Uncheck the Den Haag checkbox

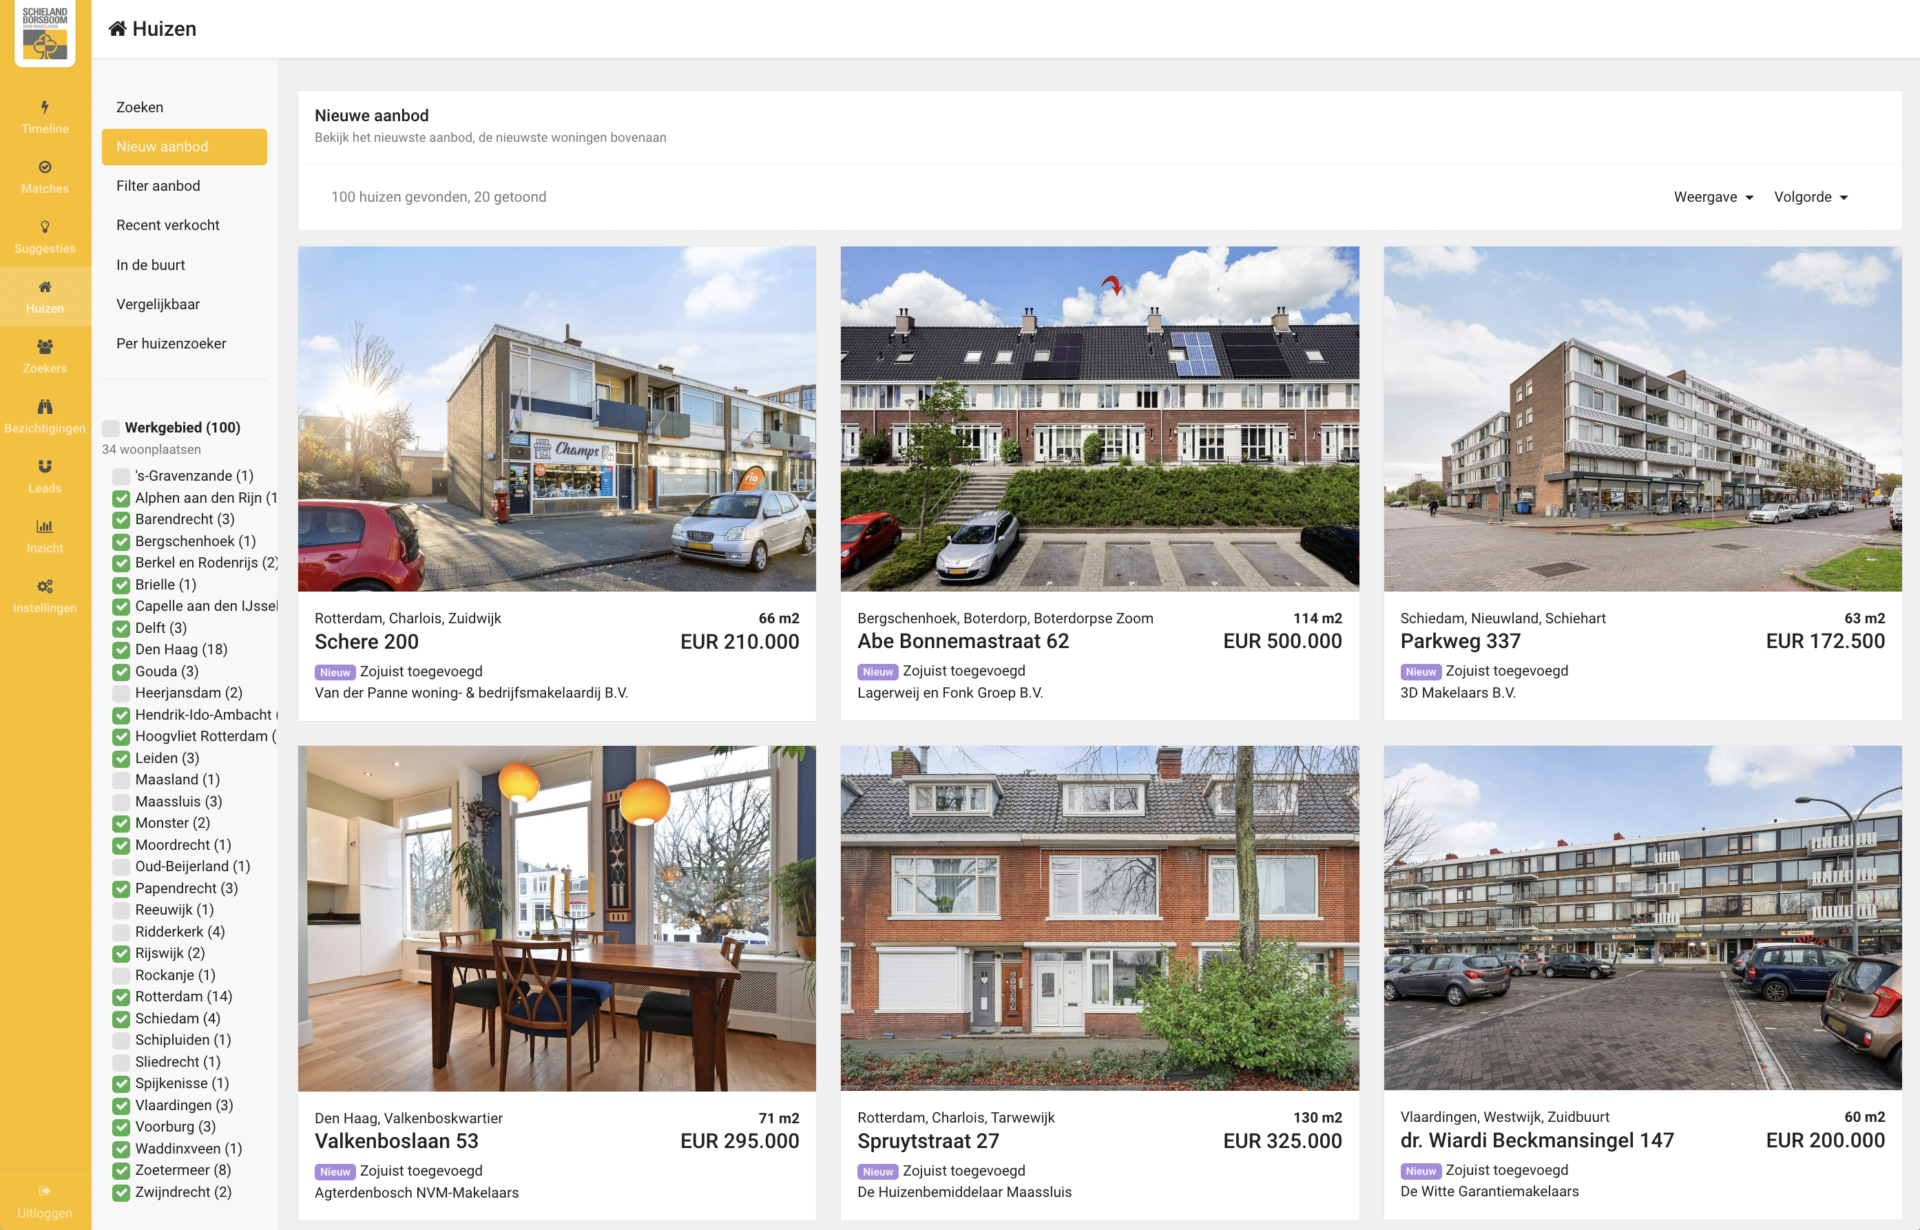tap(121, 650)
